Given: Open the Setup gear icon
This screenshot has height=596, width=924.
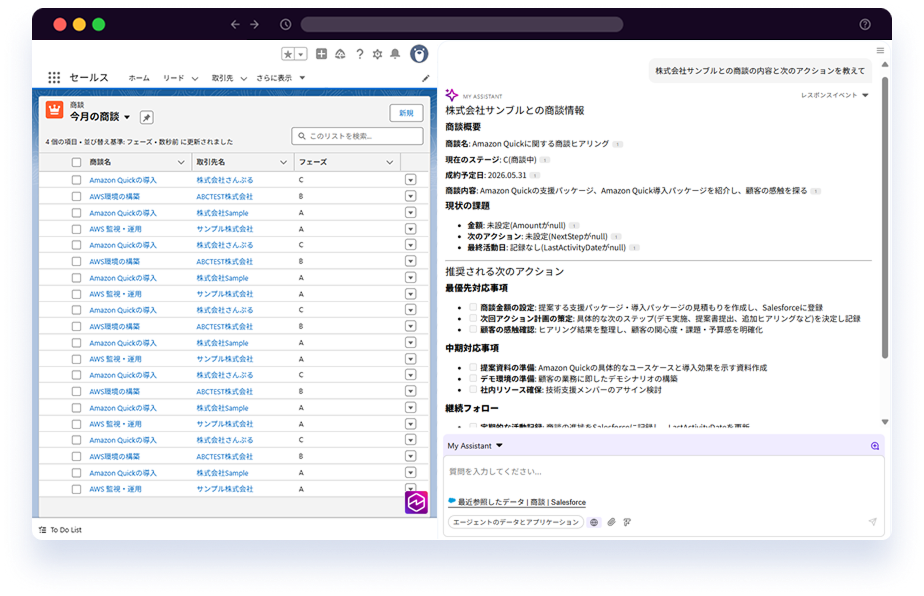Looking at the screenshot, I should (x=378, y=54).
